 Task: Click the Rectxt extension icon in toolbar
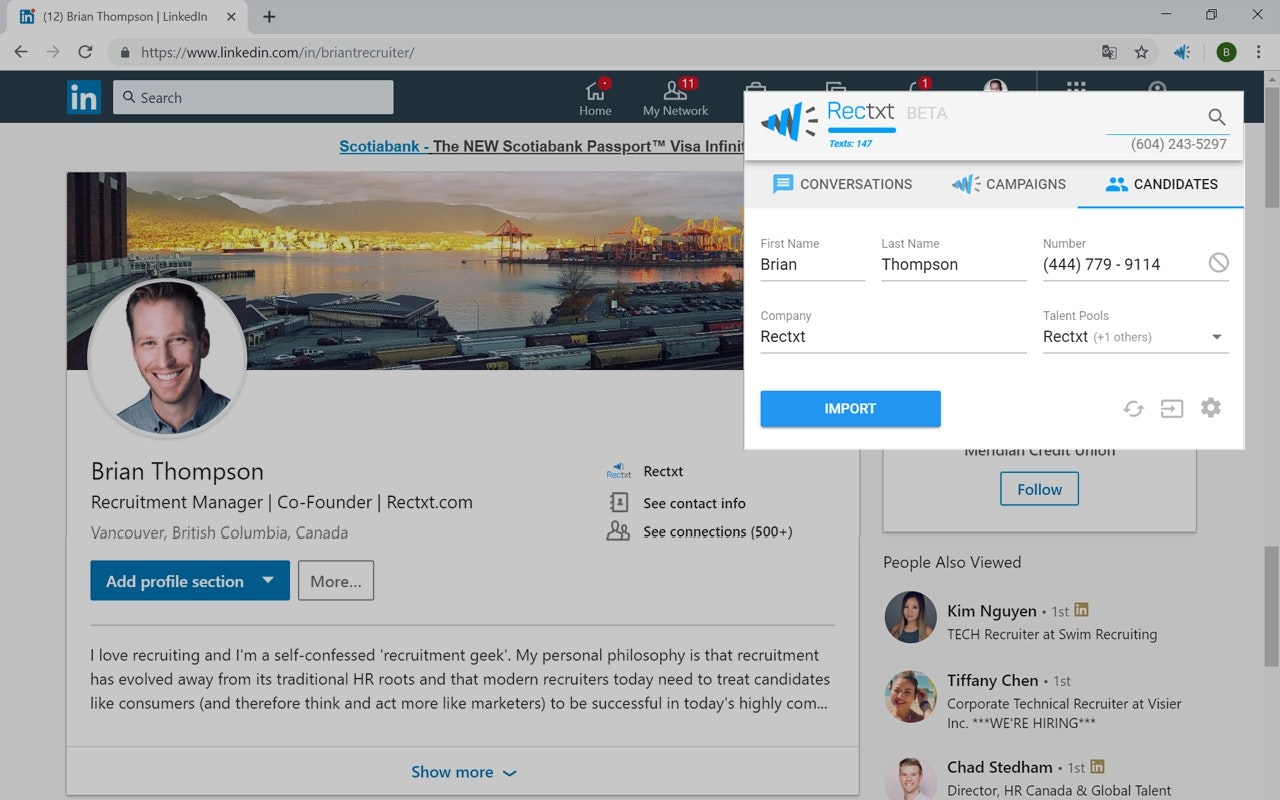pos(1182,52)
